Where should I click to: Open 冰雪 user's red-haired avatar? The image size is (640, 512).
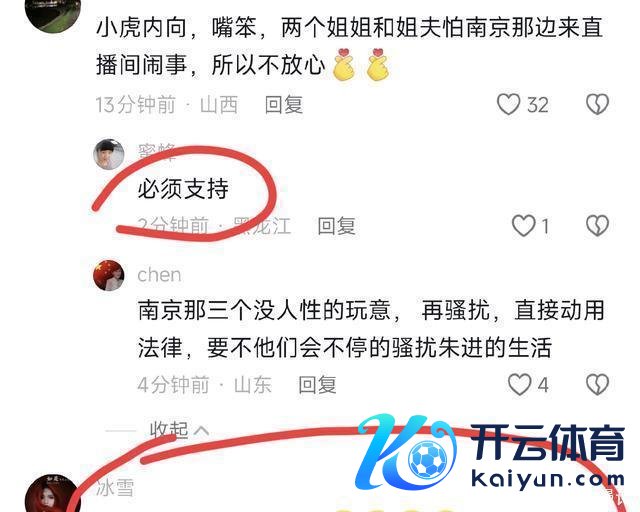click(x=52, y=493)
